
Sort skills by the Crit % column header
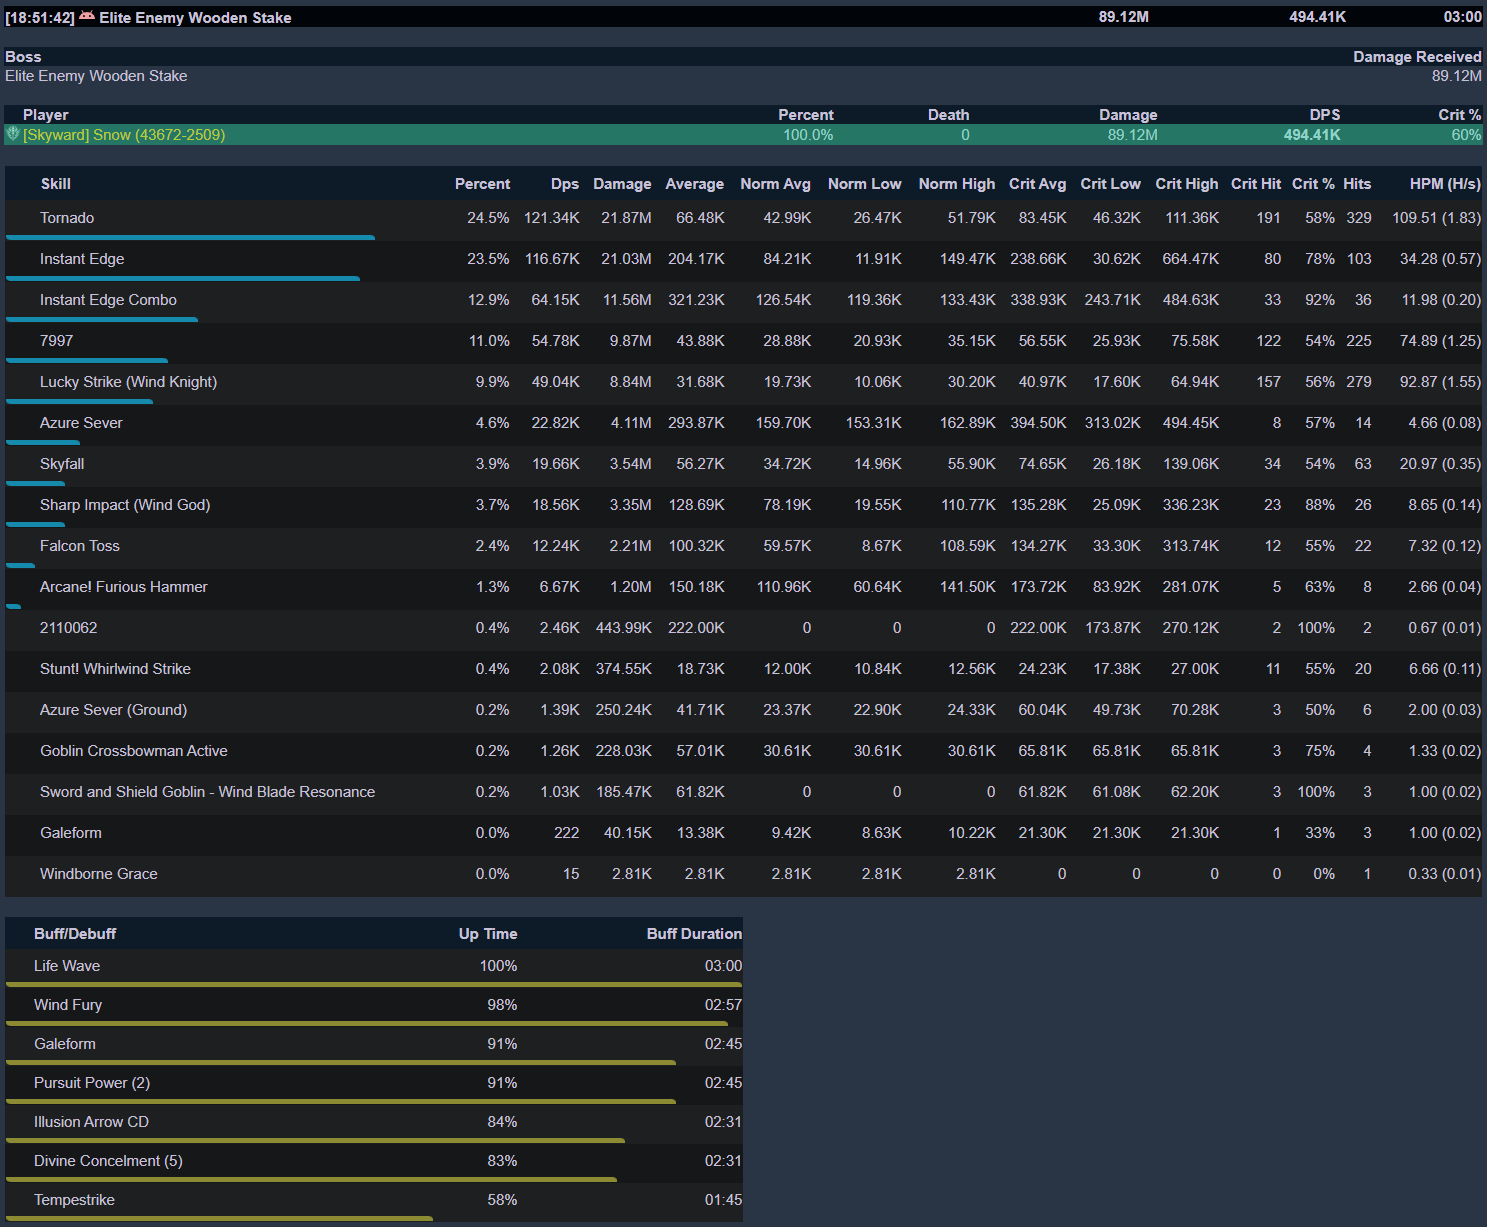tap(1312, 184)
